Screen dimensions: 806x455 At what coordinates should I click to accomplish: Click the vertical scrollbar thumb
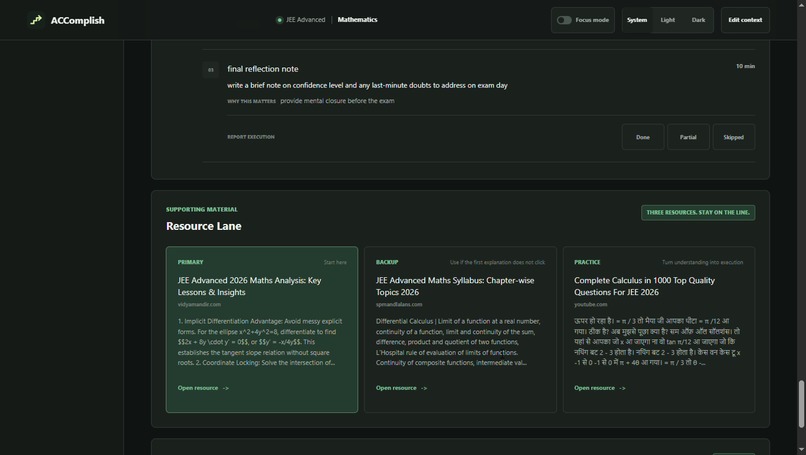[x=801, y=404]
